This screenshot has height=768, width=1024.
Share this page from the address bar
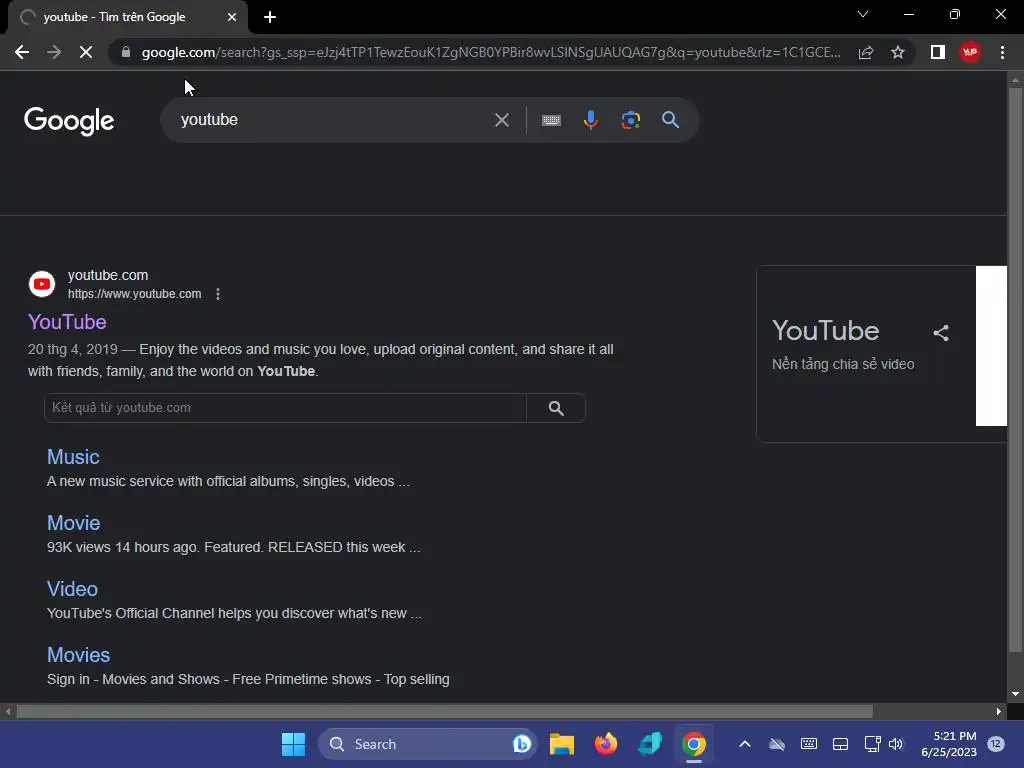[x=866, y=52]
